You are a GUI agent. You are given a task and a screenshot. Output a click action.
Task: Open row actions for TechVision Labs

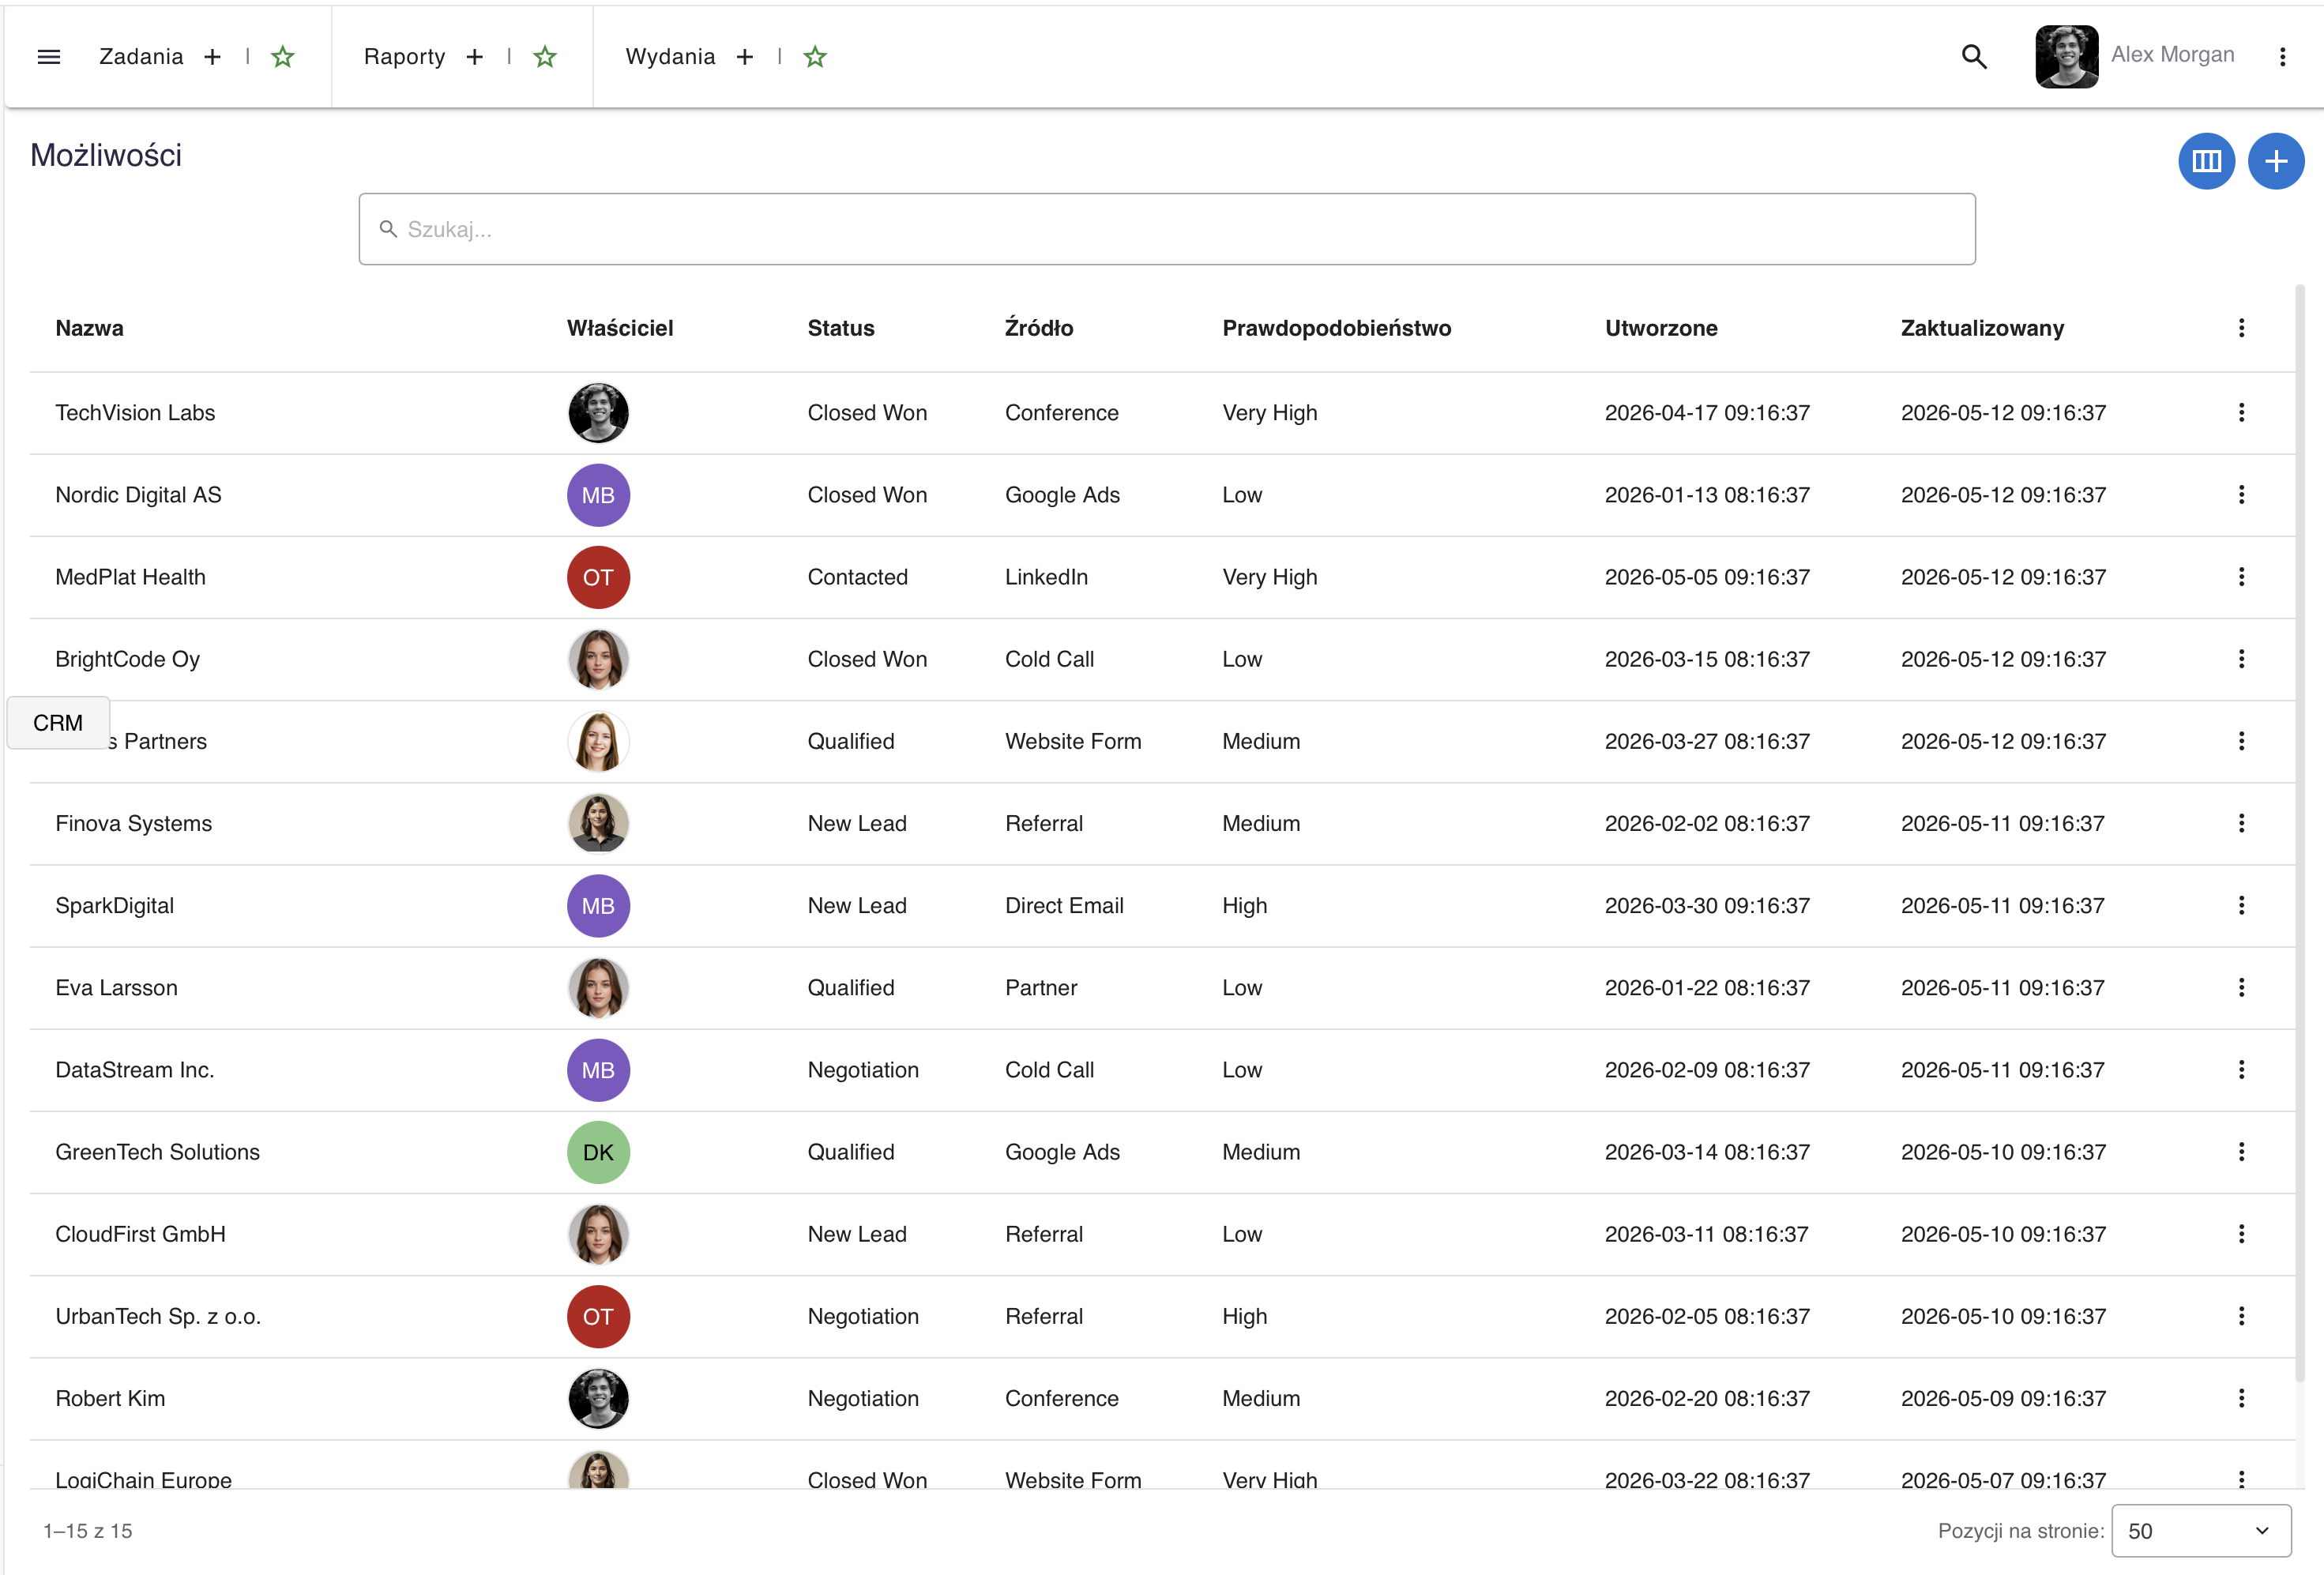[2241, 413]
